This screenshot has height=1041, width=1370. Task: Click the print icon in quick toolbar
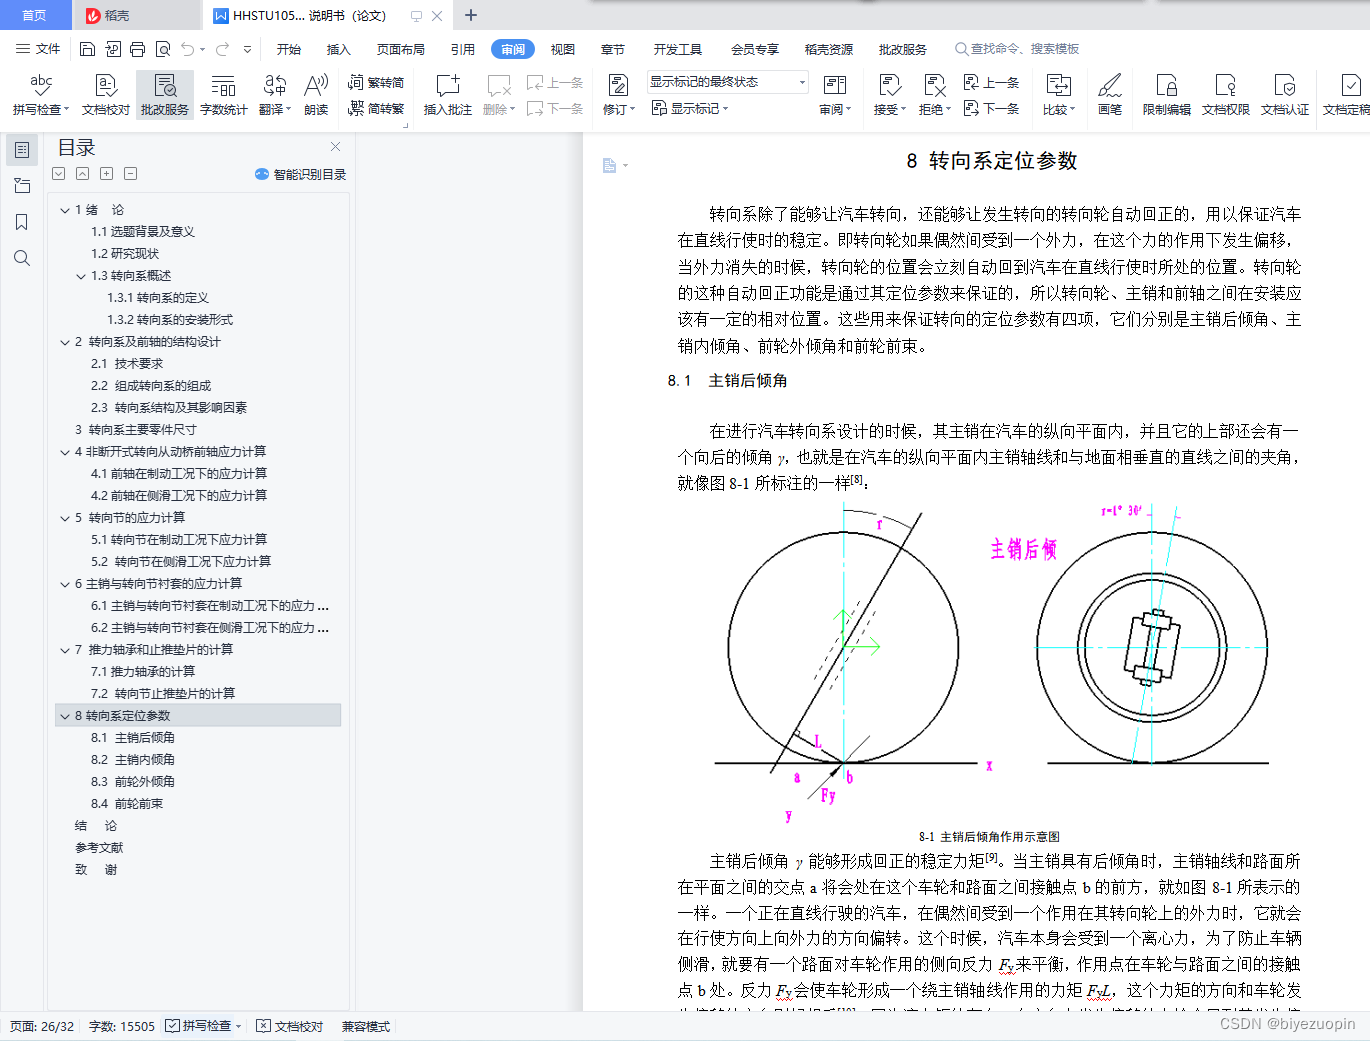pyautogui.click(x=138, y=49)
